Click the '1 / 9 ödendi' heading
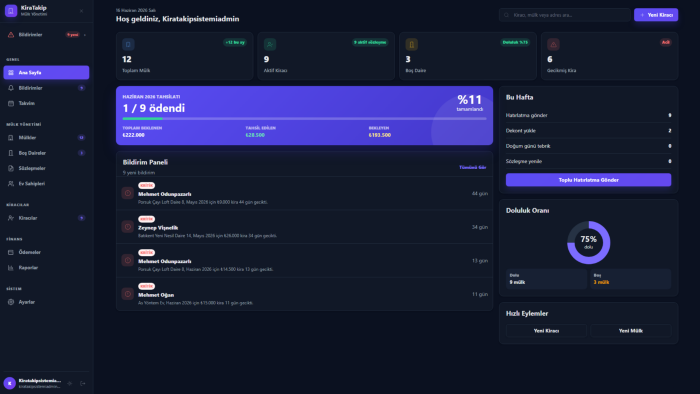The height and width of the screenshot is (394, 700). coord(154,108)
